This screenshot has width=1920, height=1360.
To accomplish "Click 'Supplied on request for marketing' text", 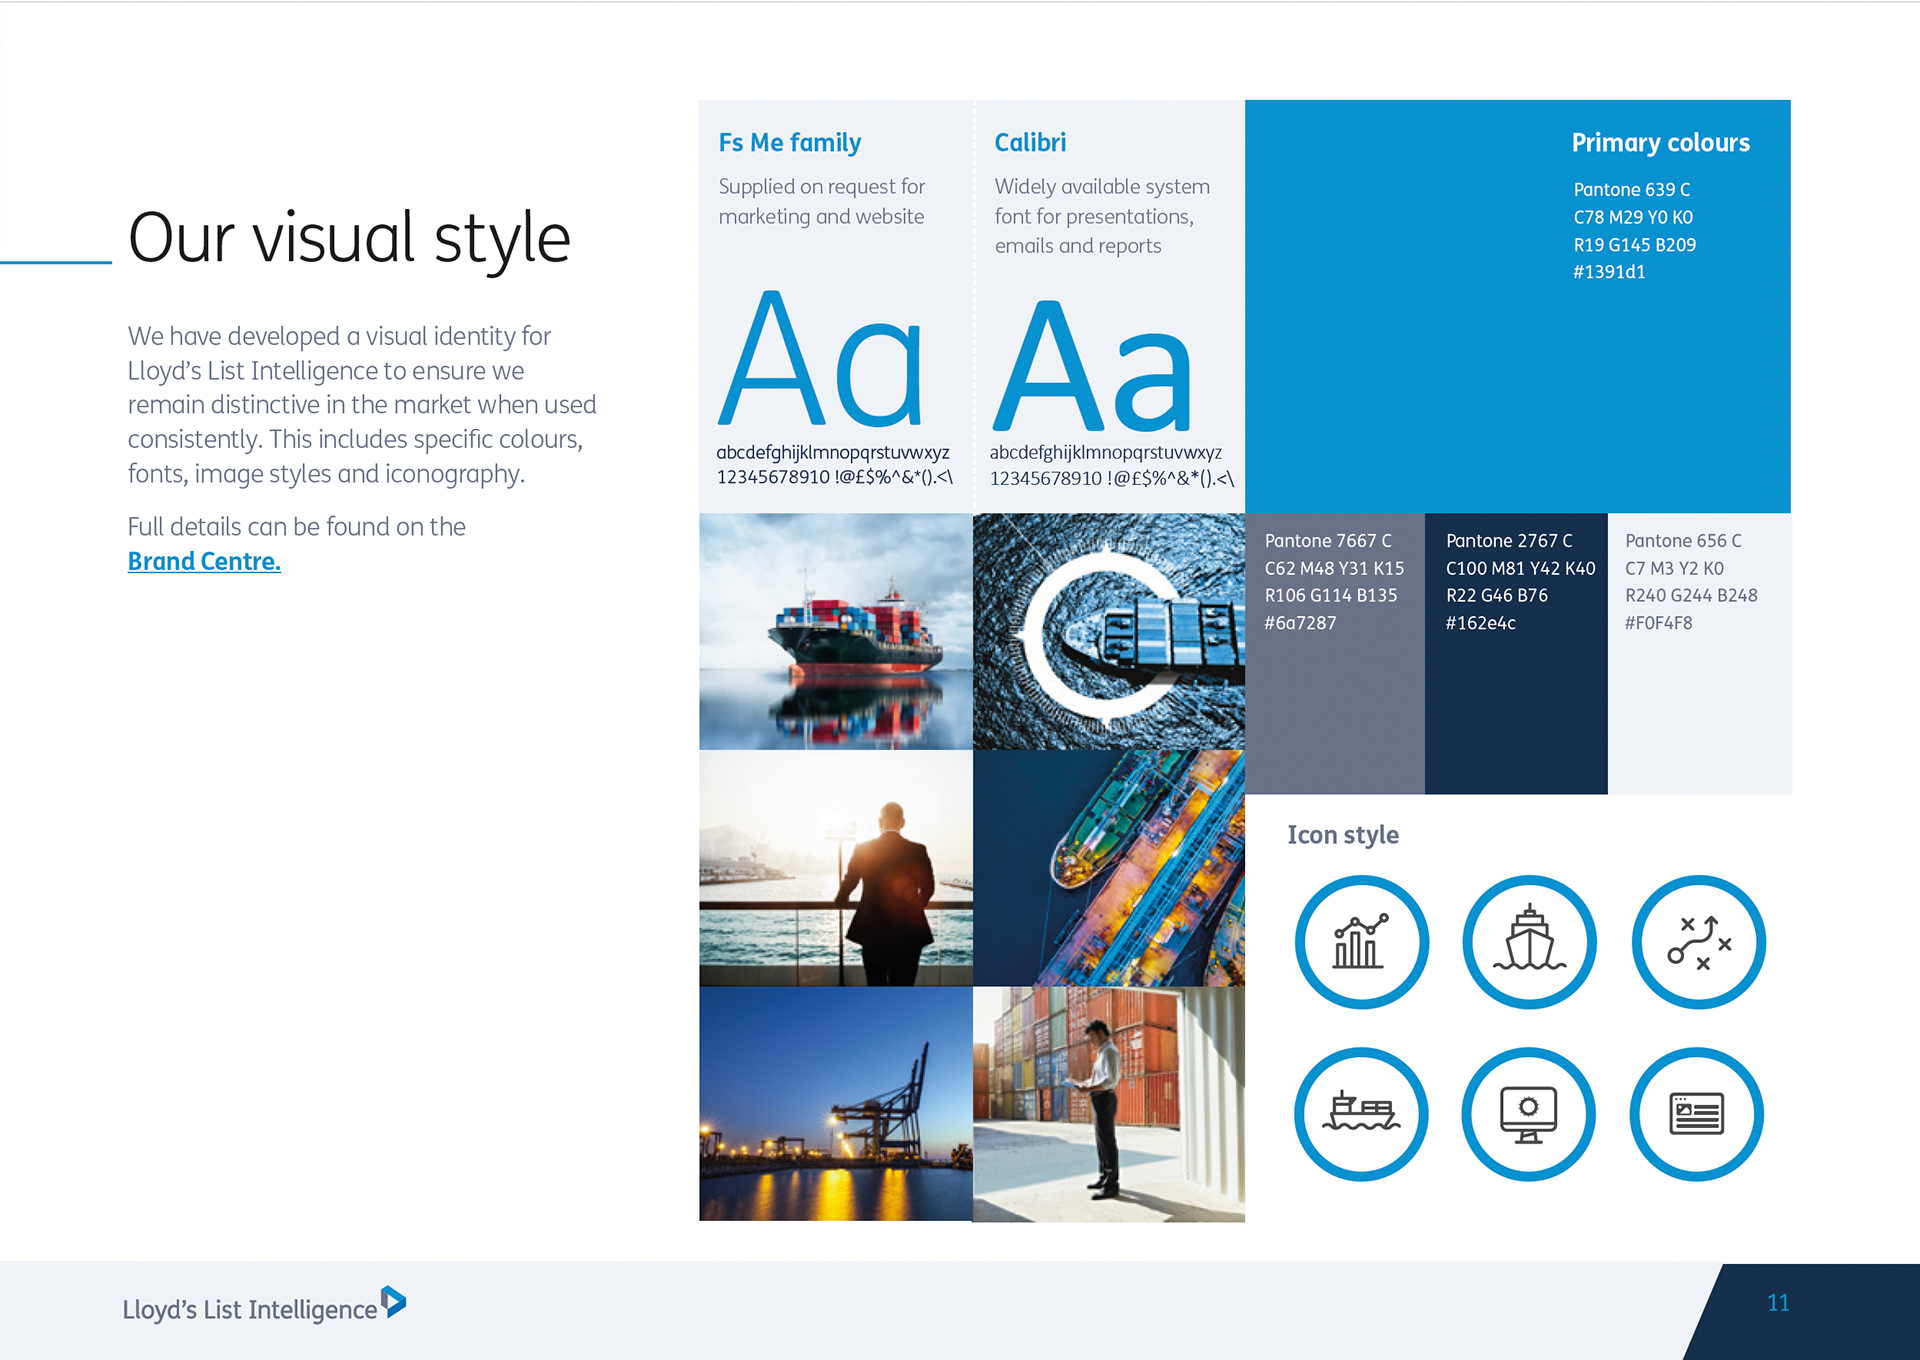I will [821, 202].
